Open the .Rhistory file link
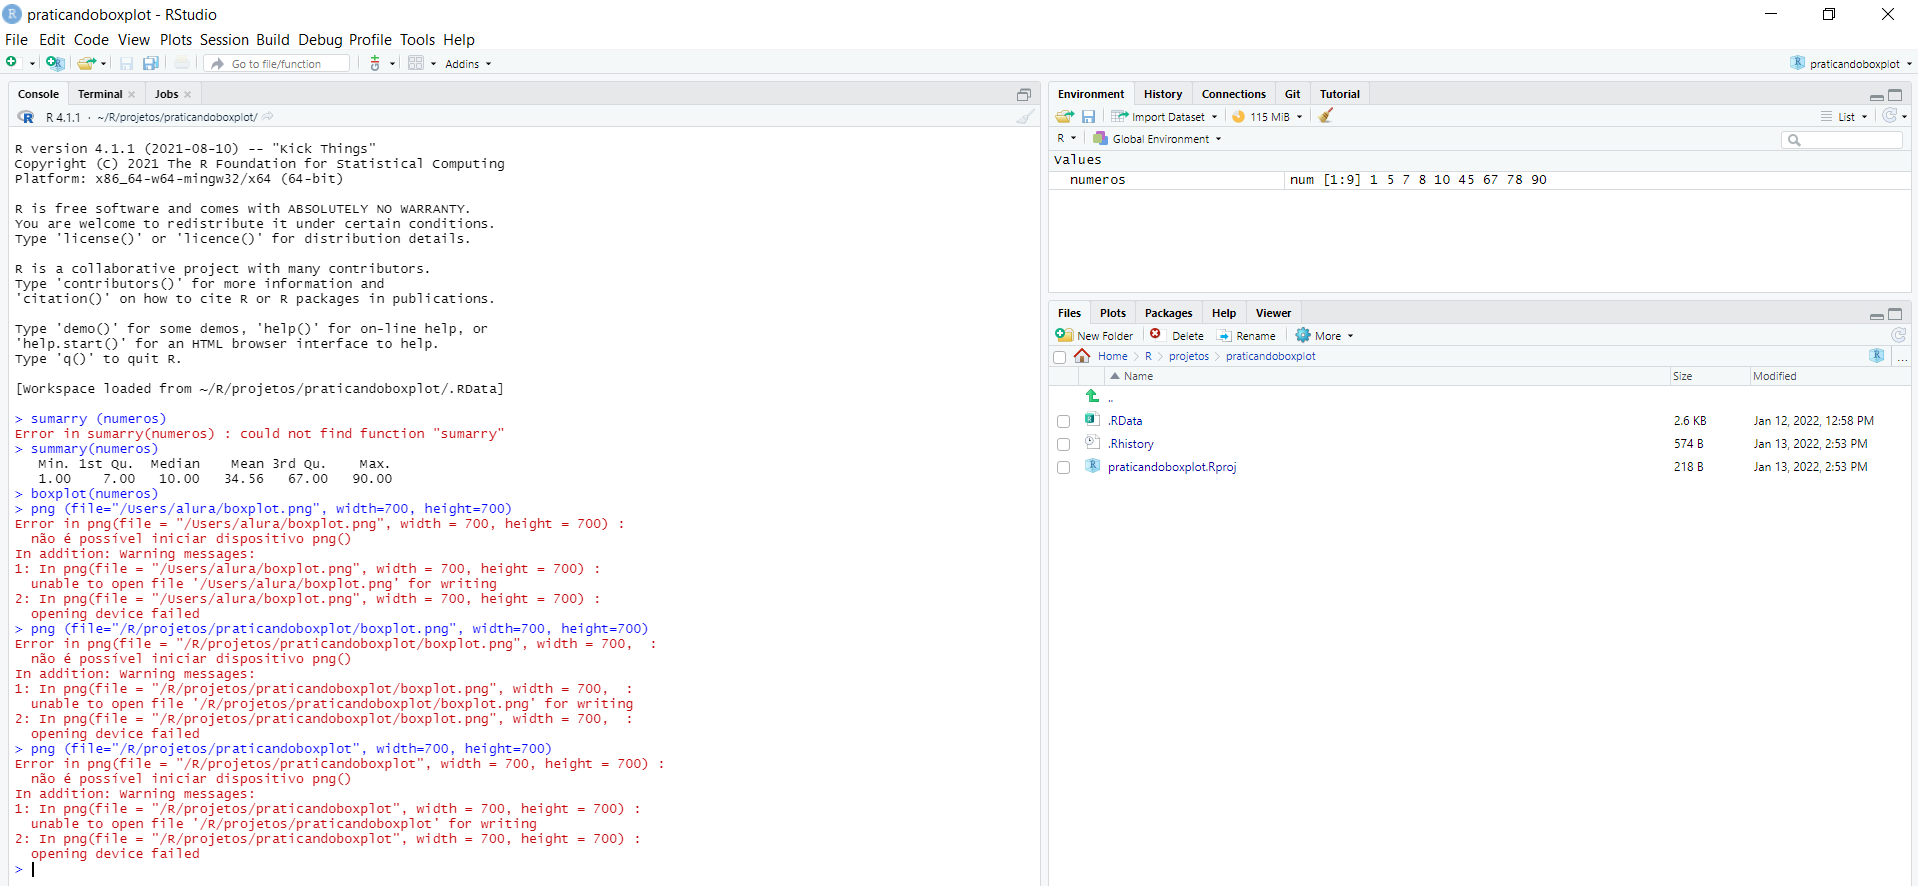This screenshot has width=1918, height=886. point(1131,444)
